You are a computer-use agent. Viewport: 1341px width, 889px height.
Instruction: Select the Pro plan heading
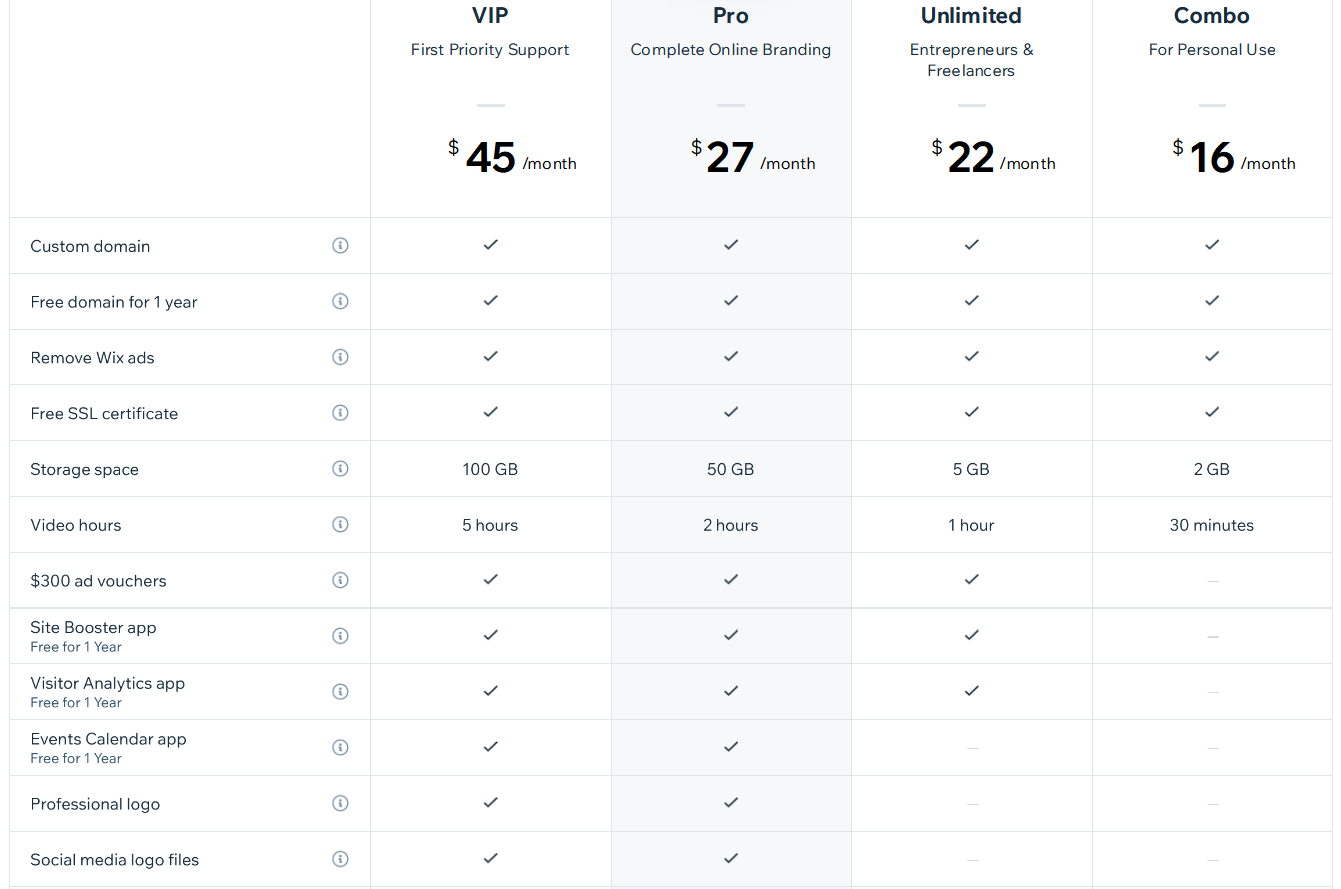731,16
